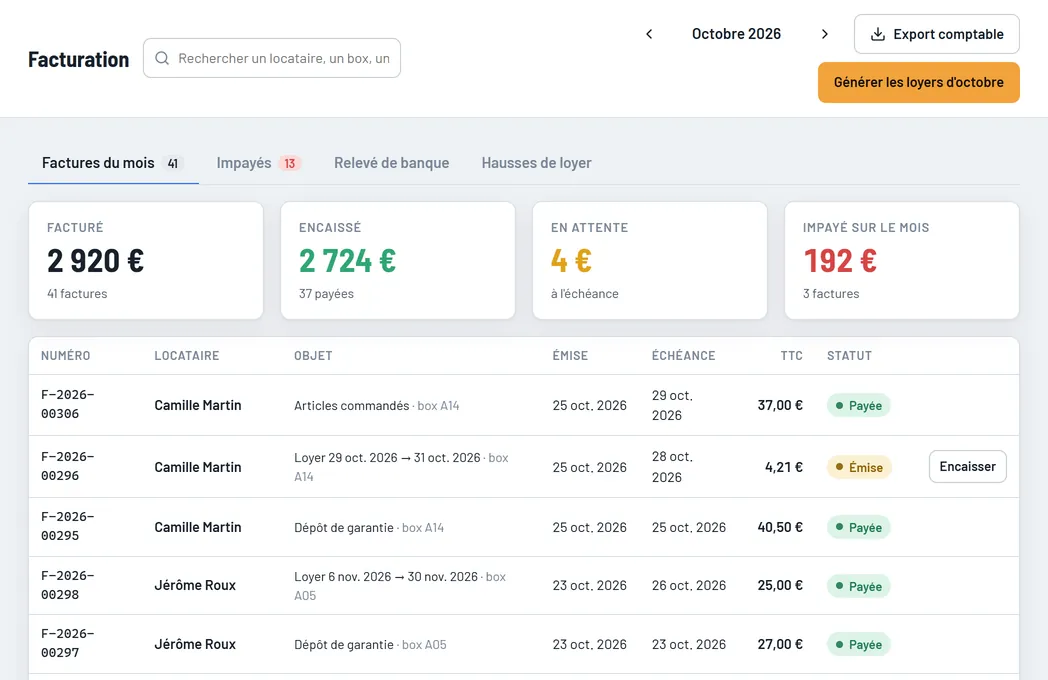
Task: Click the magnifier icon in search box
Action: (x=162, y=58)
